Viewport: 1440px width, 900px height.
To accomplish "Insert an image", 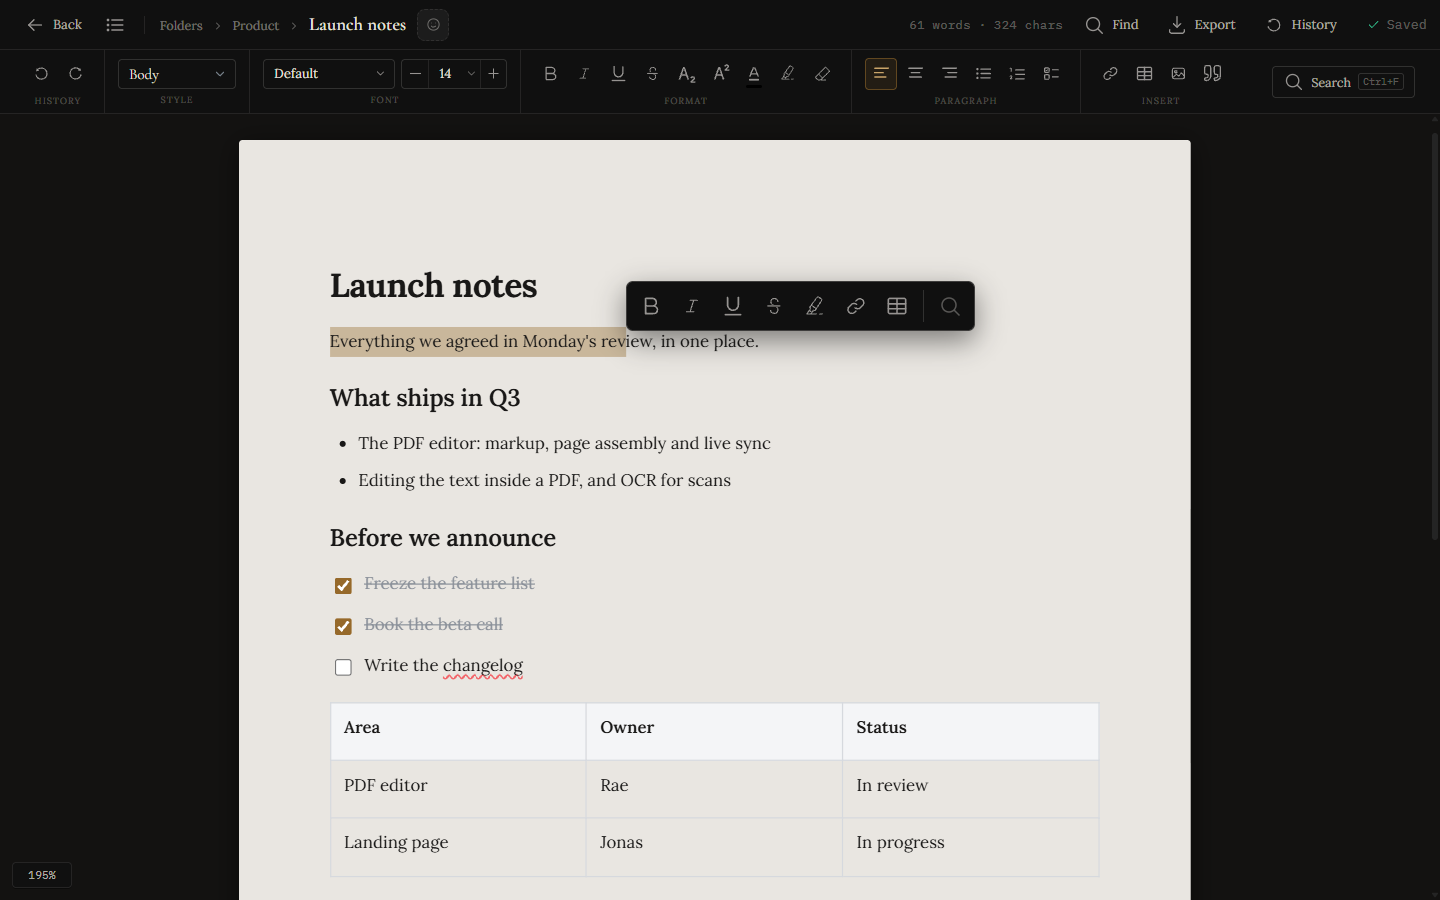I will pos(1178,74).
